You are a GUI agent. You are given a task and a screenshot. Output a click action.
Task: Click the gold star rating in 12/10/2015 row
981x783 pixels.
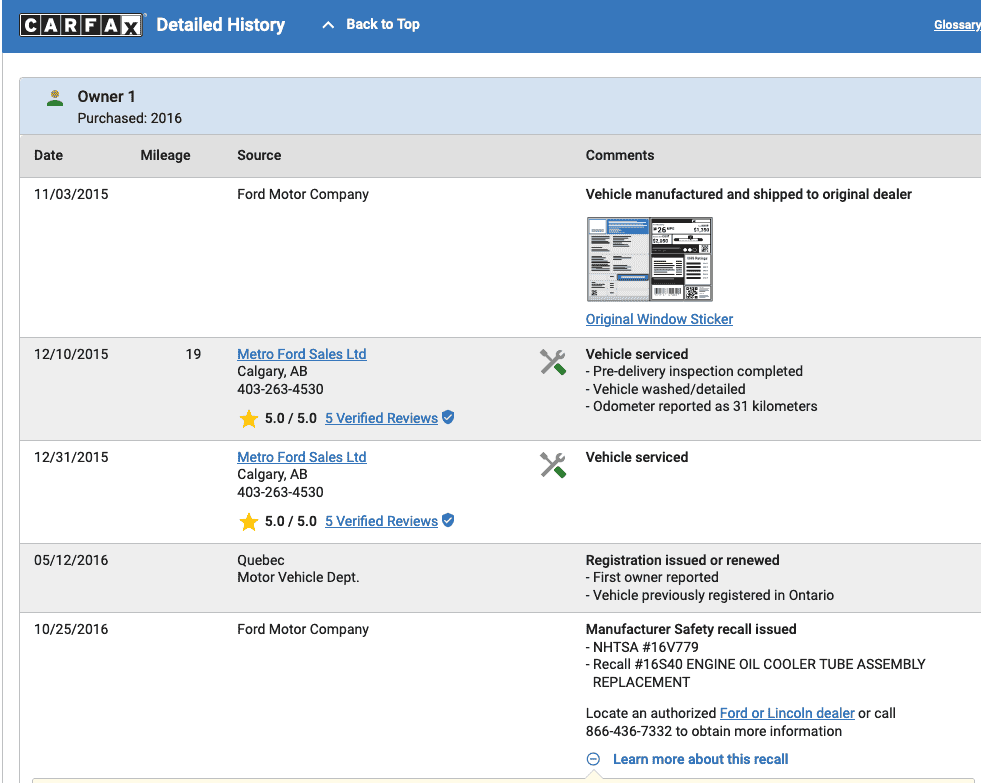[248, 418]
